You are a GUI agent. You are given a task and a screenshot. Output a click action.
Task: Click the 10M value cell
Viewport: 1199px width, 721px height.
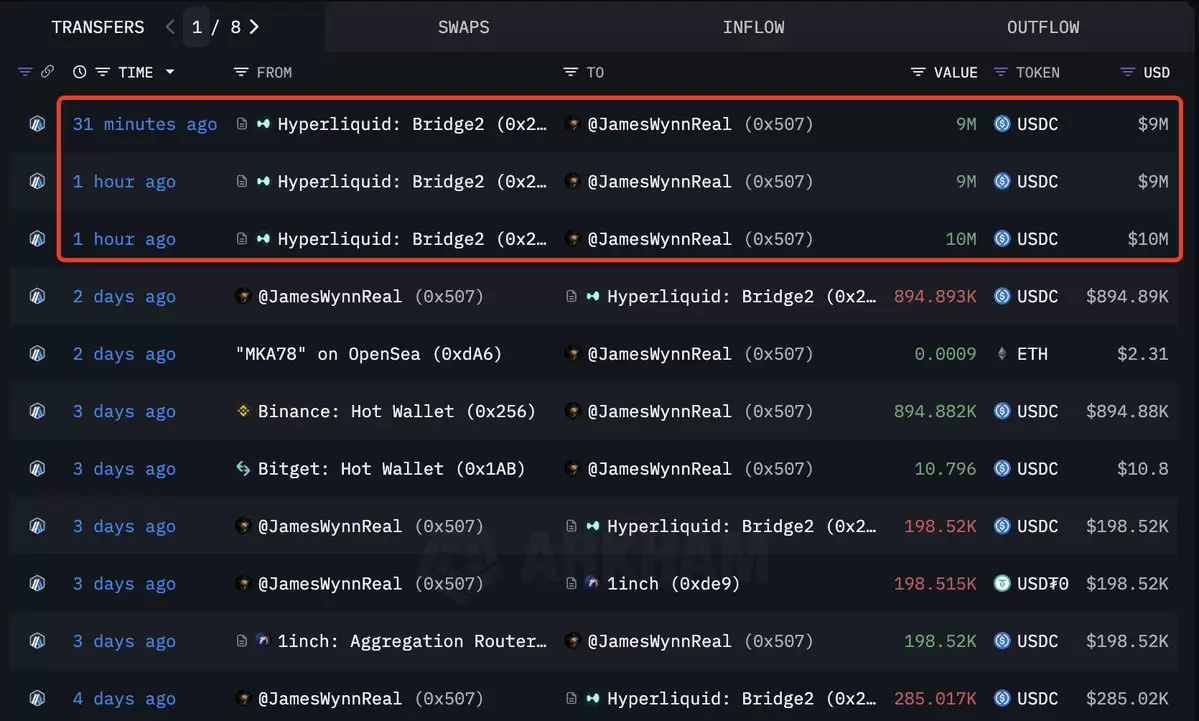pos(961,239)
